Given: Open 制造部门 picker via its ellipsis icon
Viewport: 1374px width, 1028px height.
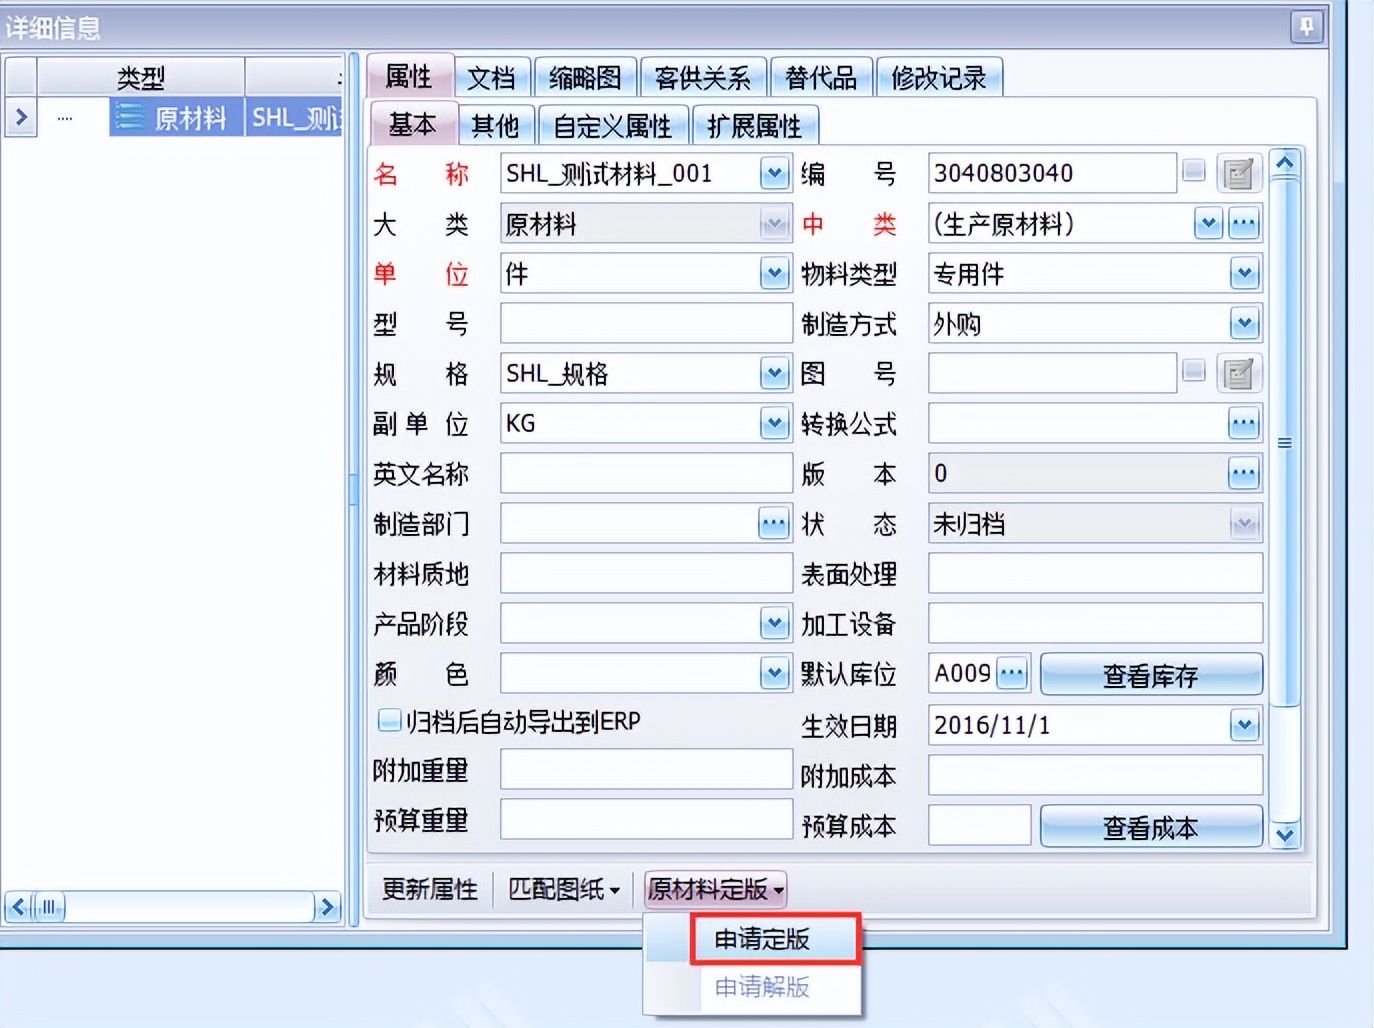Looking at the screenshot, I should [x=772, y=523].
